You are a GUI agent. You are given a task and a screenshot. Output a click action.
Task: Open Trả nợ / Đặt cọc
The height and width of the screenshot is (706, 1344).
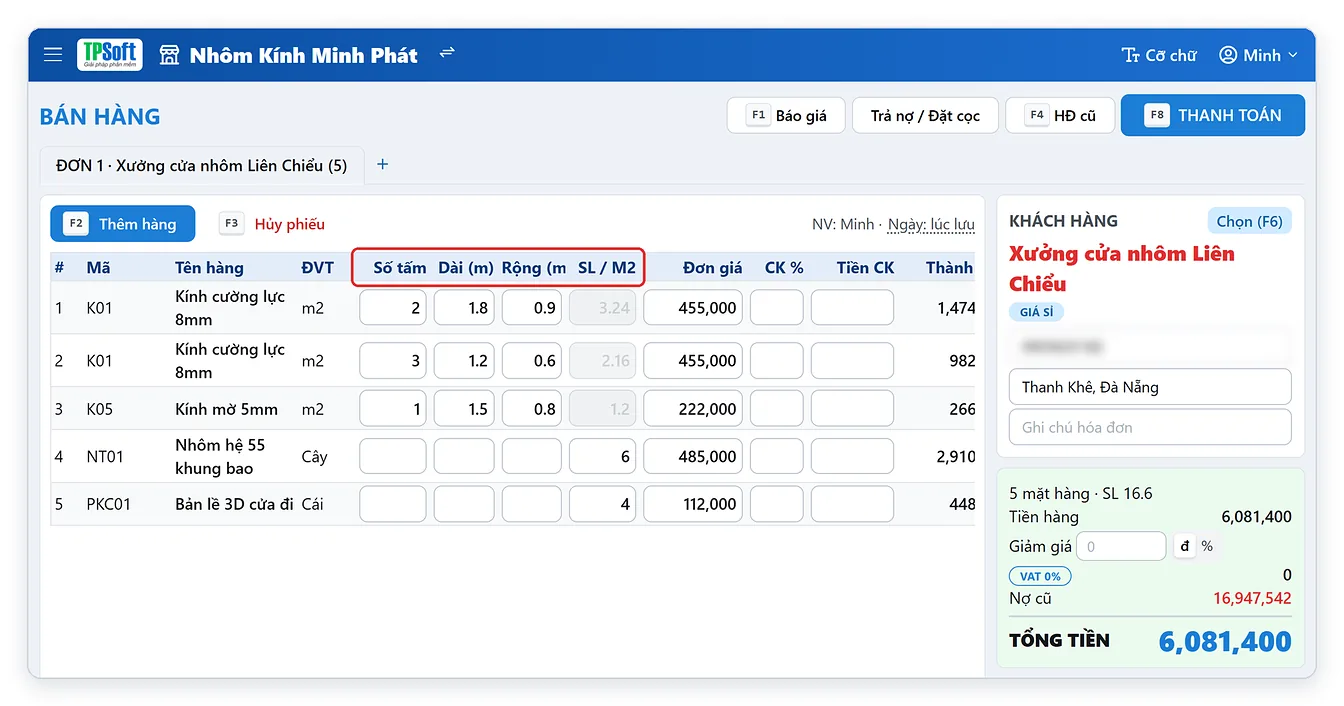click(925, 116)
